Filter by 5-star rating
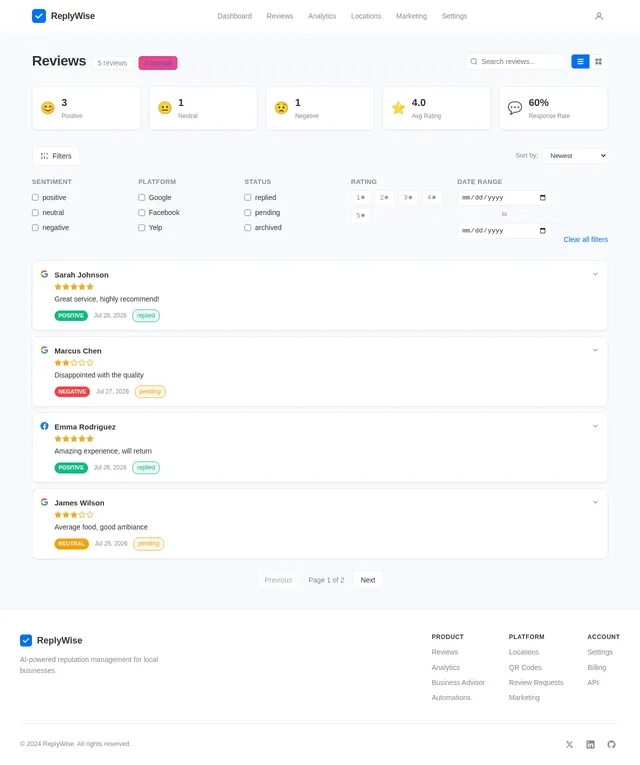 360,216
